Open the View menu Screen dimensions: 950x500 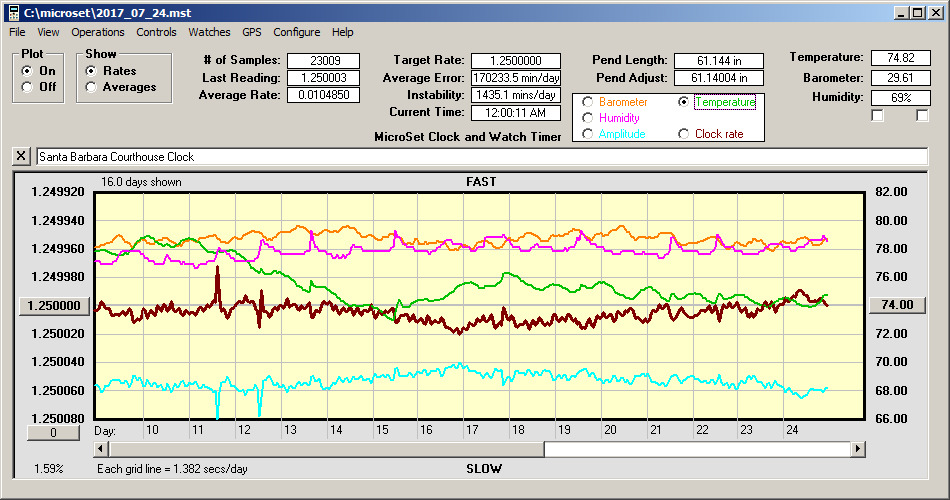pyautogui.click(x=48, y=32)
